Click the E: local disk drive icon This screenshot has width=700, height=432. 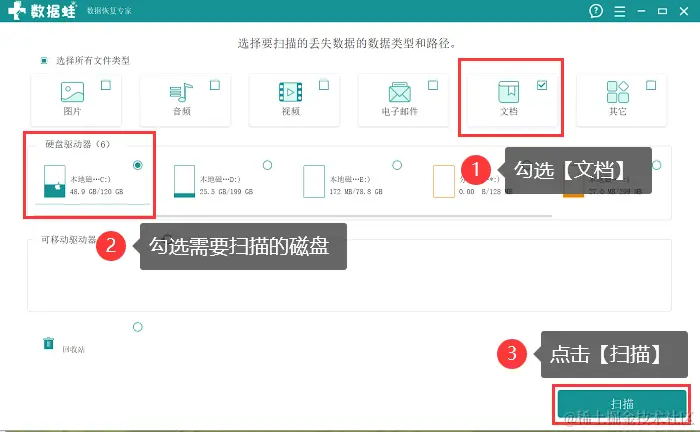click(x=314, y=181)
